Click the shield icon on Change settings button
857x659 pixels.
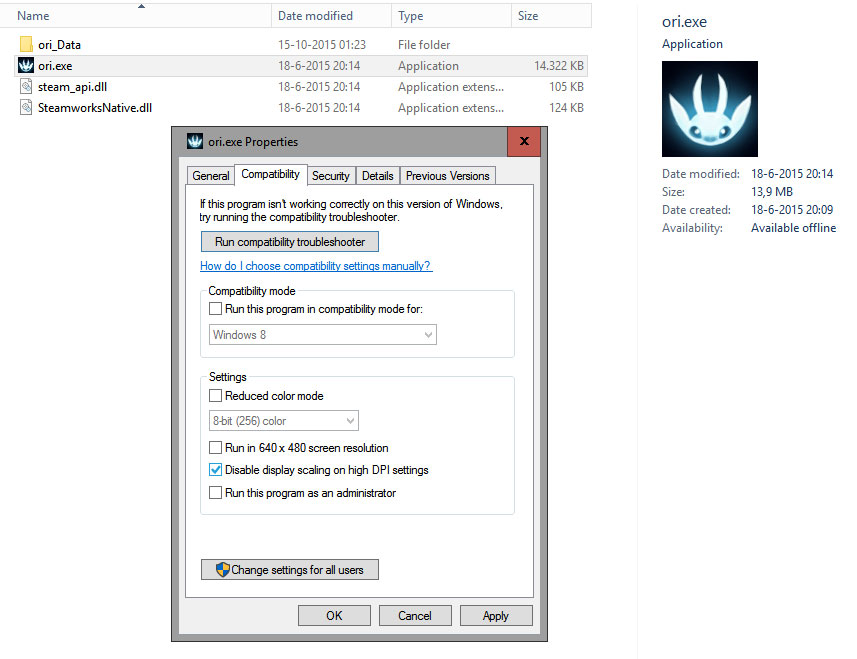[x=222, y=569]
